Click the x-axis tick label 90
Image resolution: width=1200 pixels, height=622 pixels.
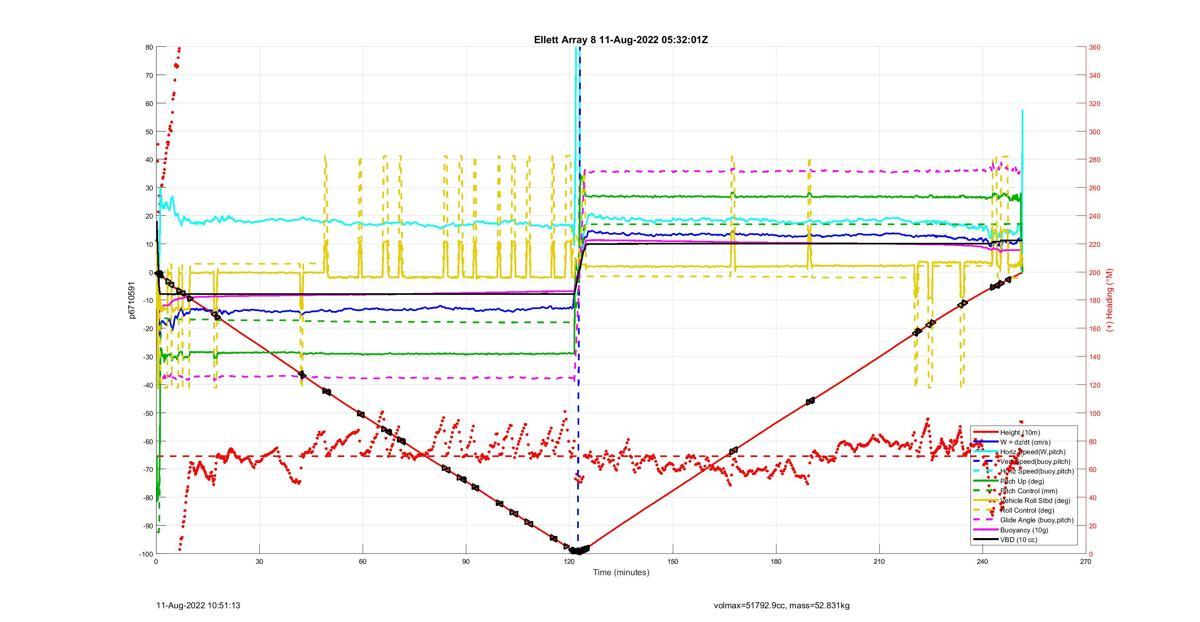[466, 562]
